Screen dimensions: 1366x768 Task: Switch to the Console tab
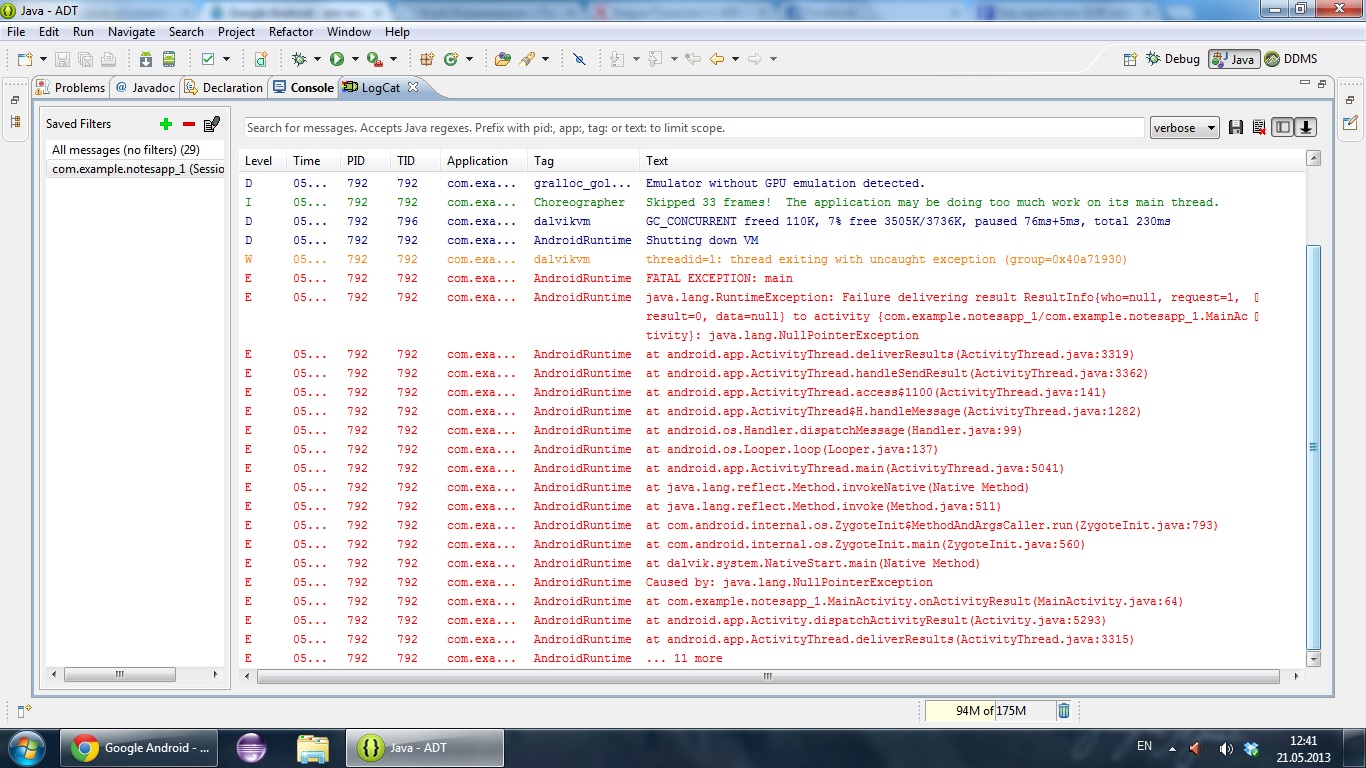coord(303,88)
